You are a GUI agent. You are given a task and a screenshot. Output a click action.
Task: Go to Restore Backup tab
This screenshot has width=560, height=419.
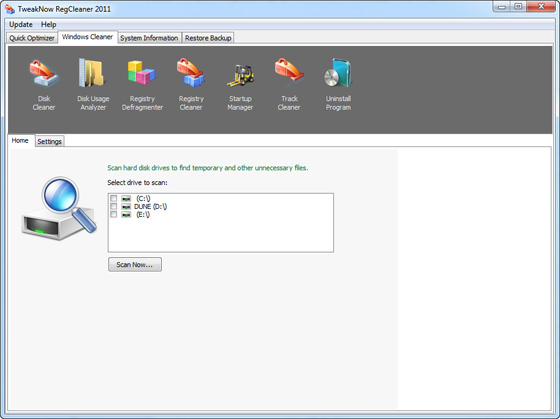click(x=208, y=38)
